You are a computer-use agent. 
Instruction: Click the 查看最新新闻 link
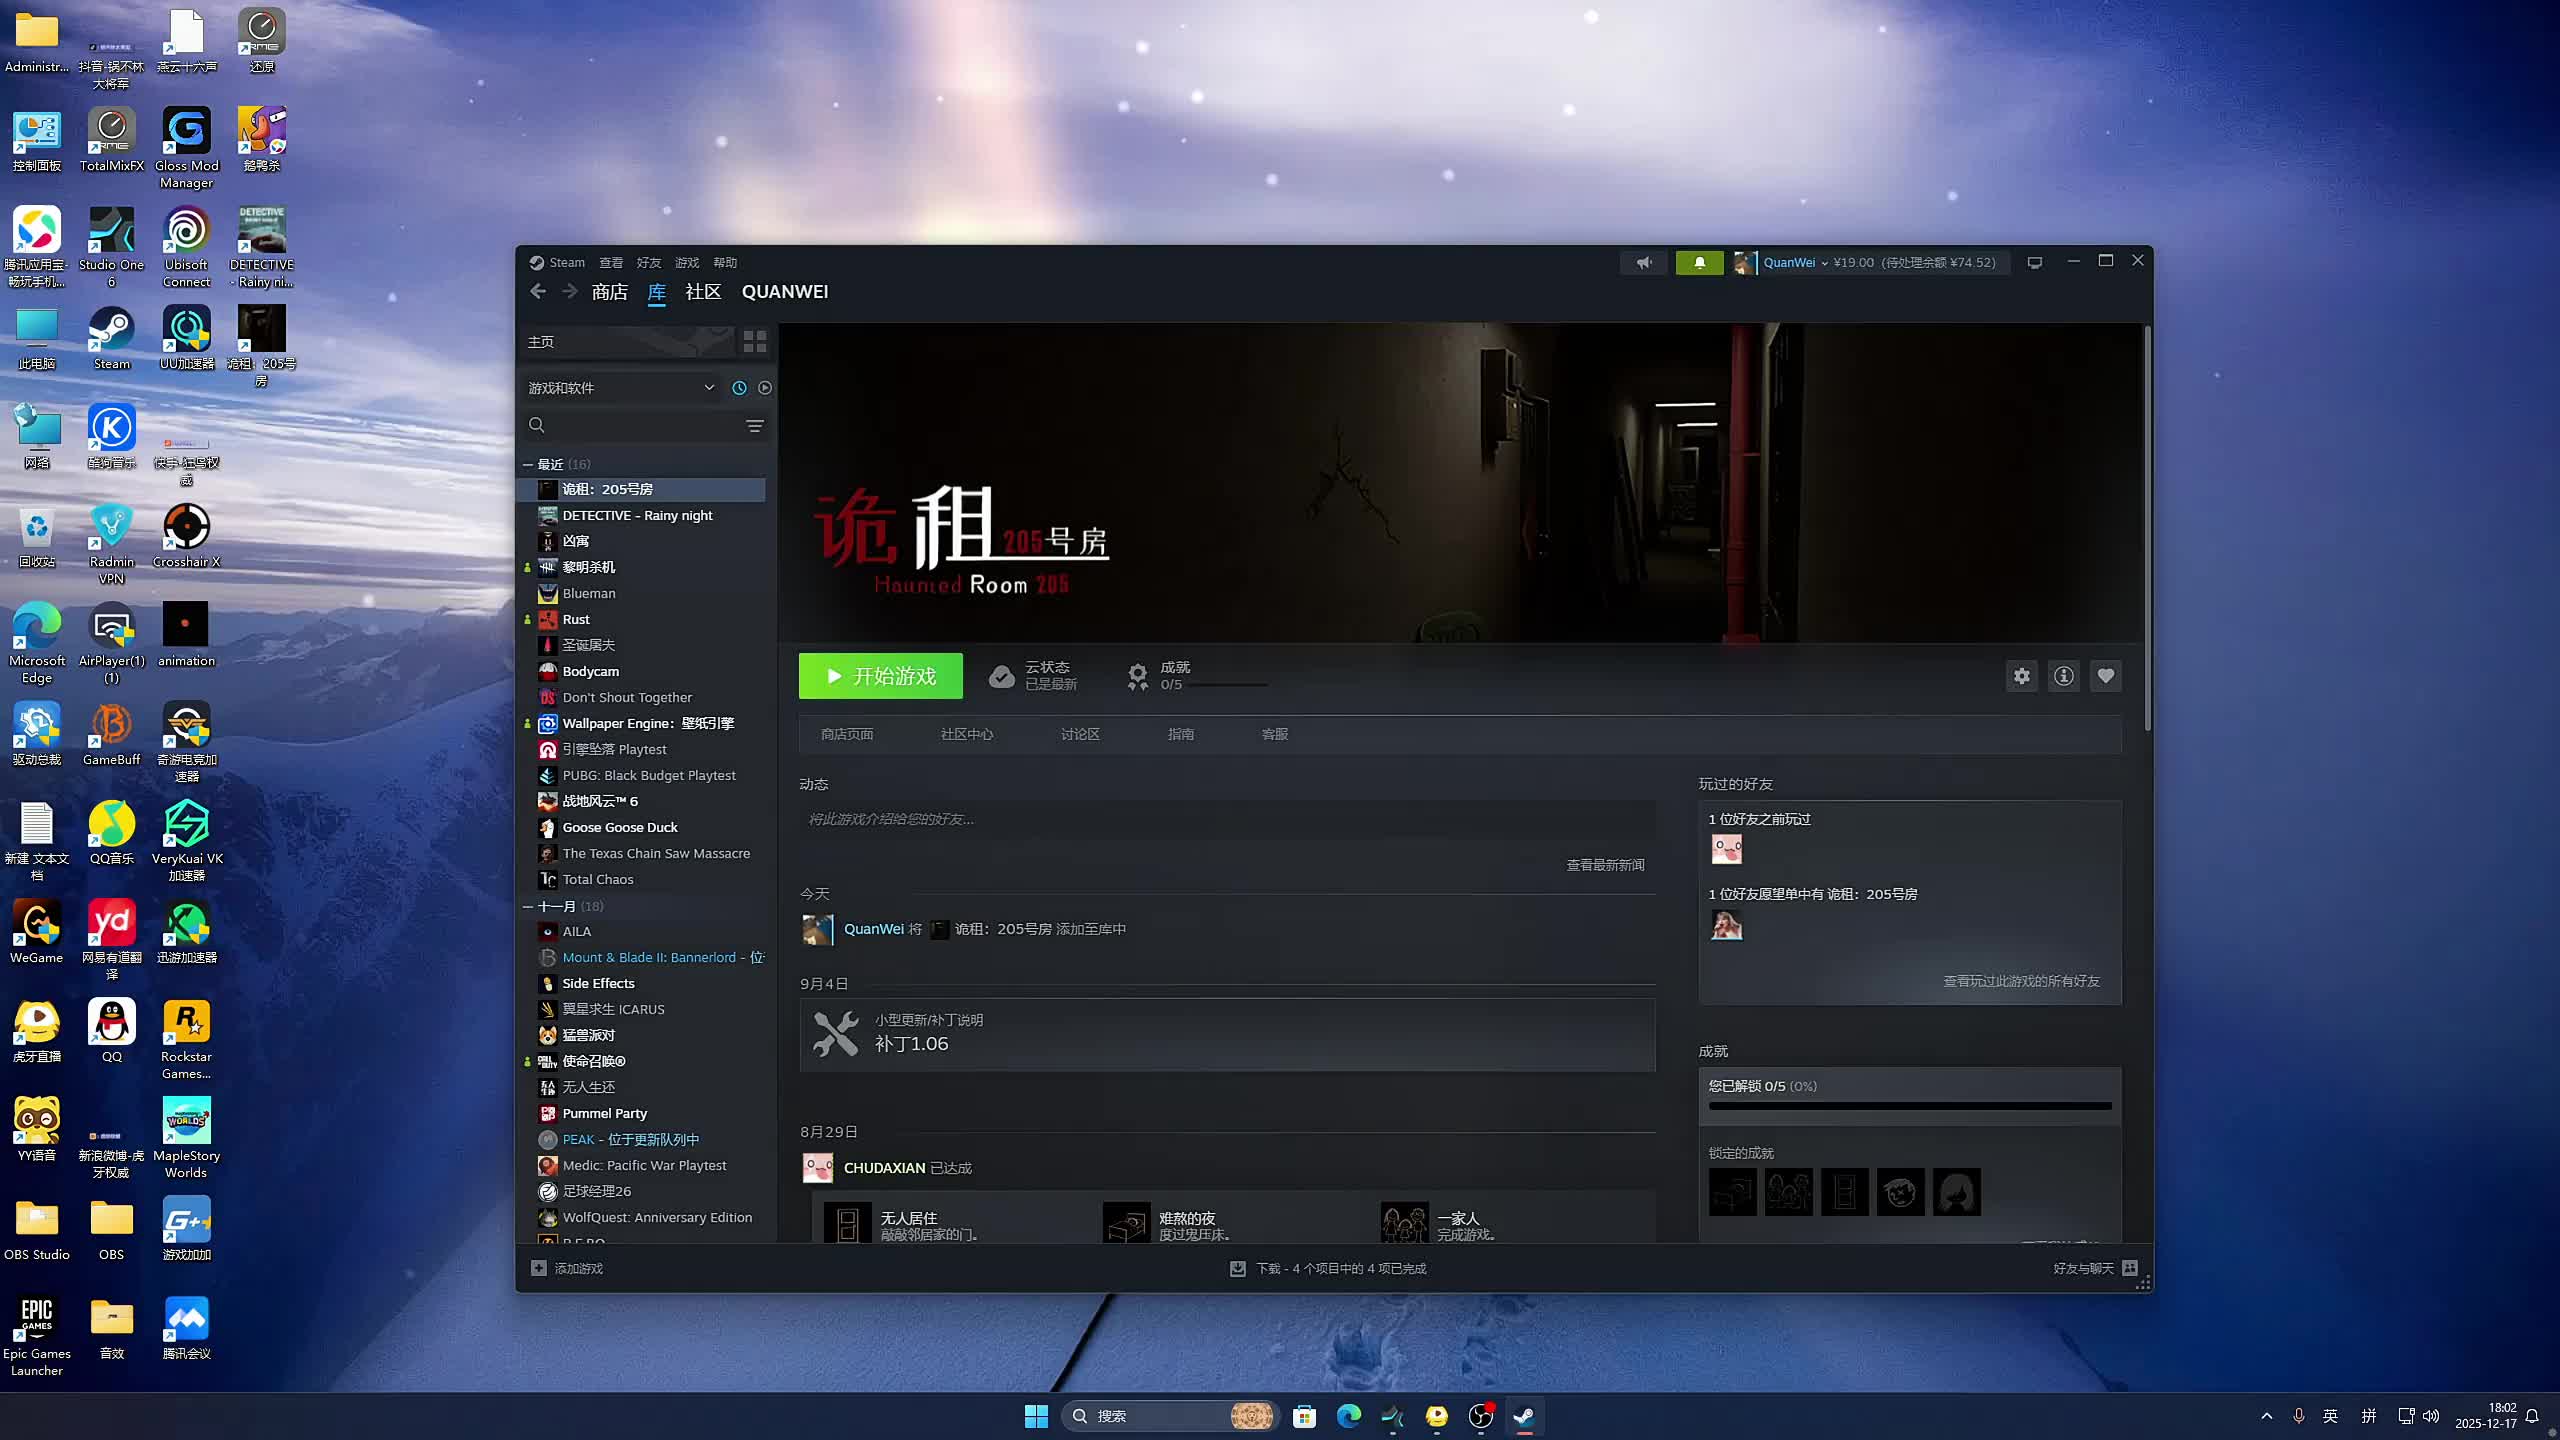point(1604,865)
